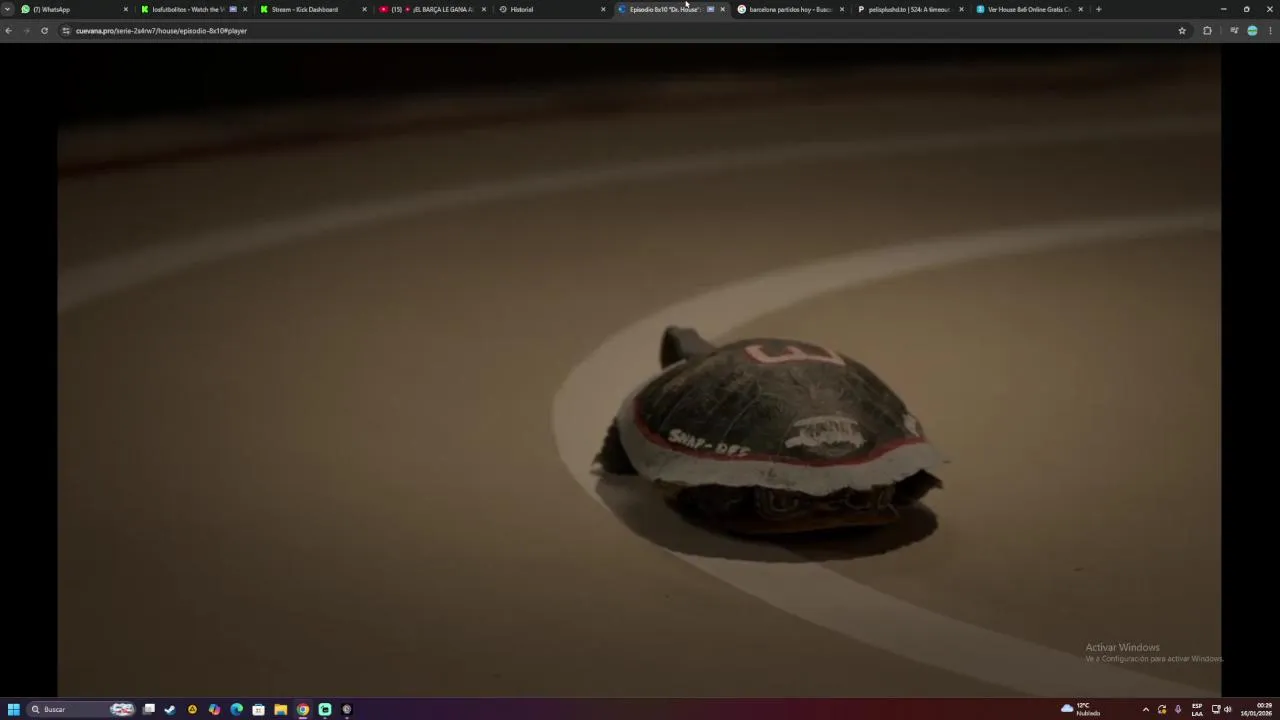Open the media control toolbar button
Viewport: 1280px width, 720px height.
1234,31
